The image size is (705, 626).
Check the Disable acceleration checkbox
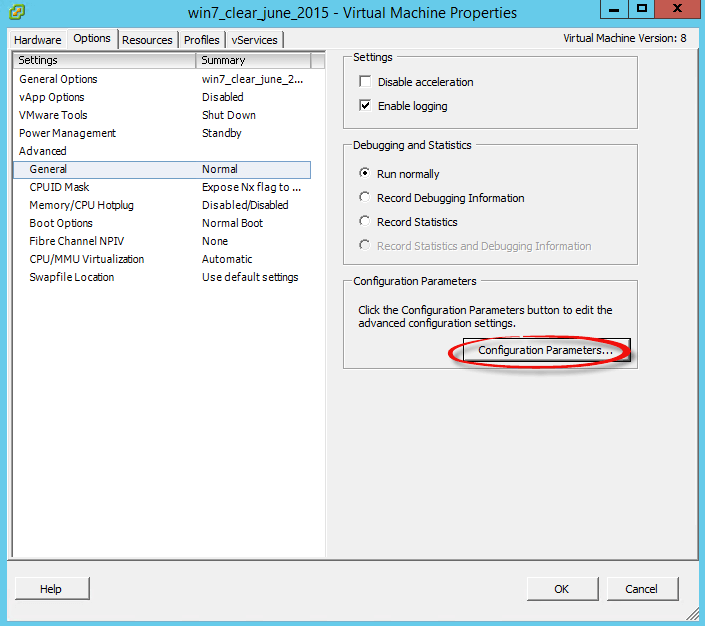tap(365, 82)
